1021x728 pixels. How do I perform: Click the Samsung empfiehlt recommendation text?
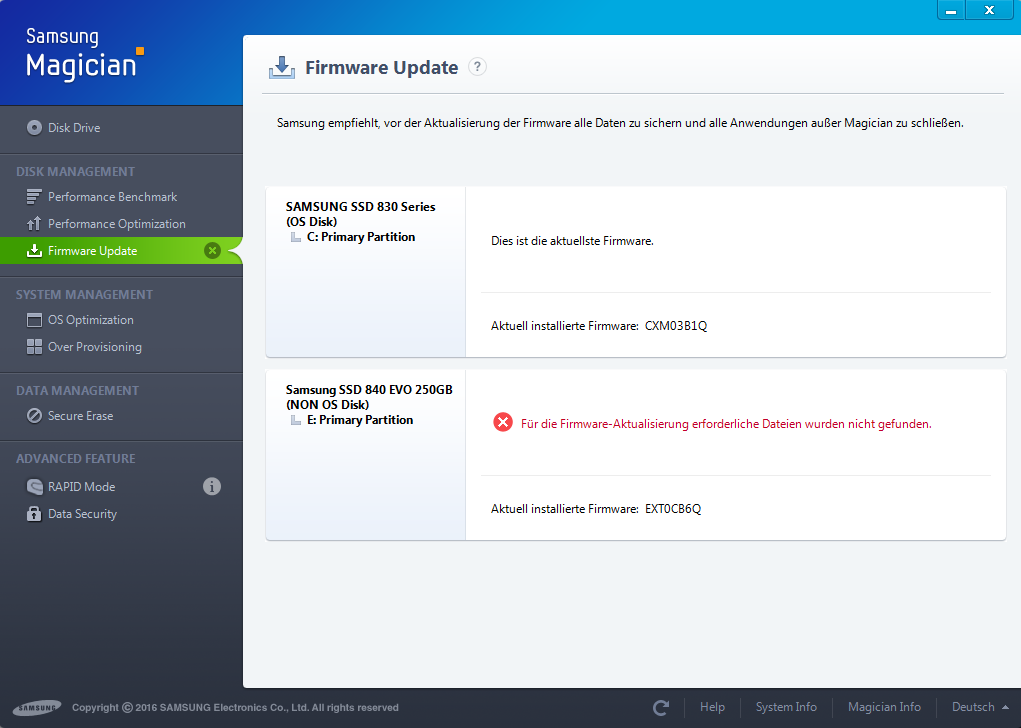coord(620,123)
